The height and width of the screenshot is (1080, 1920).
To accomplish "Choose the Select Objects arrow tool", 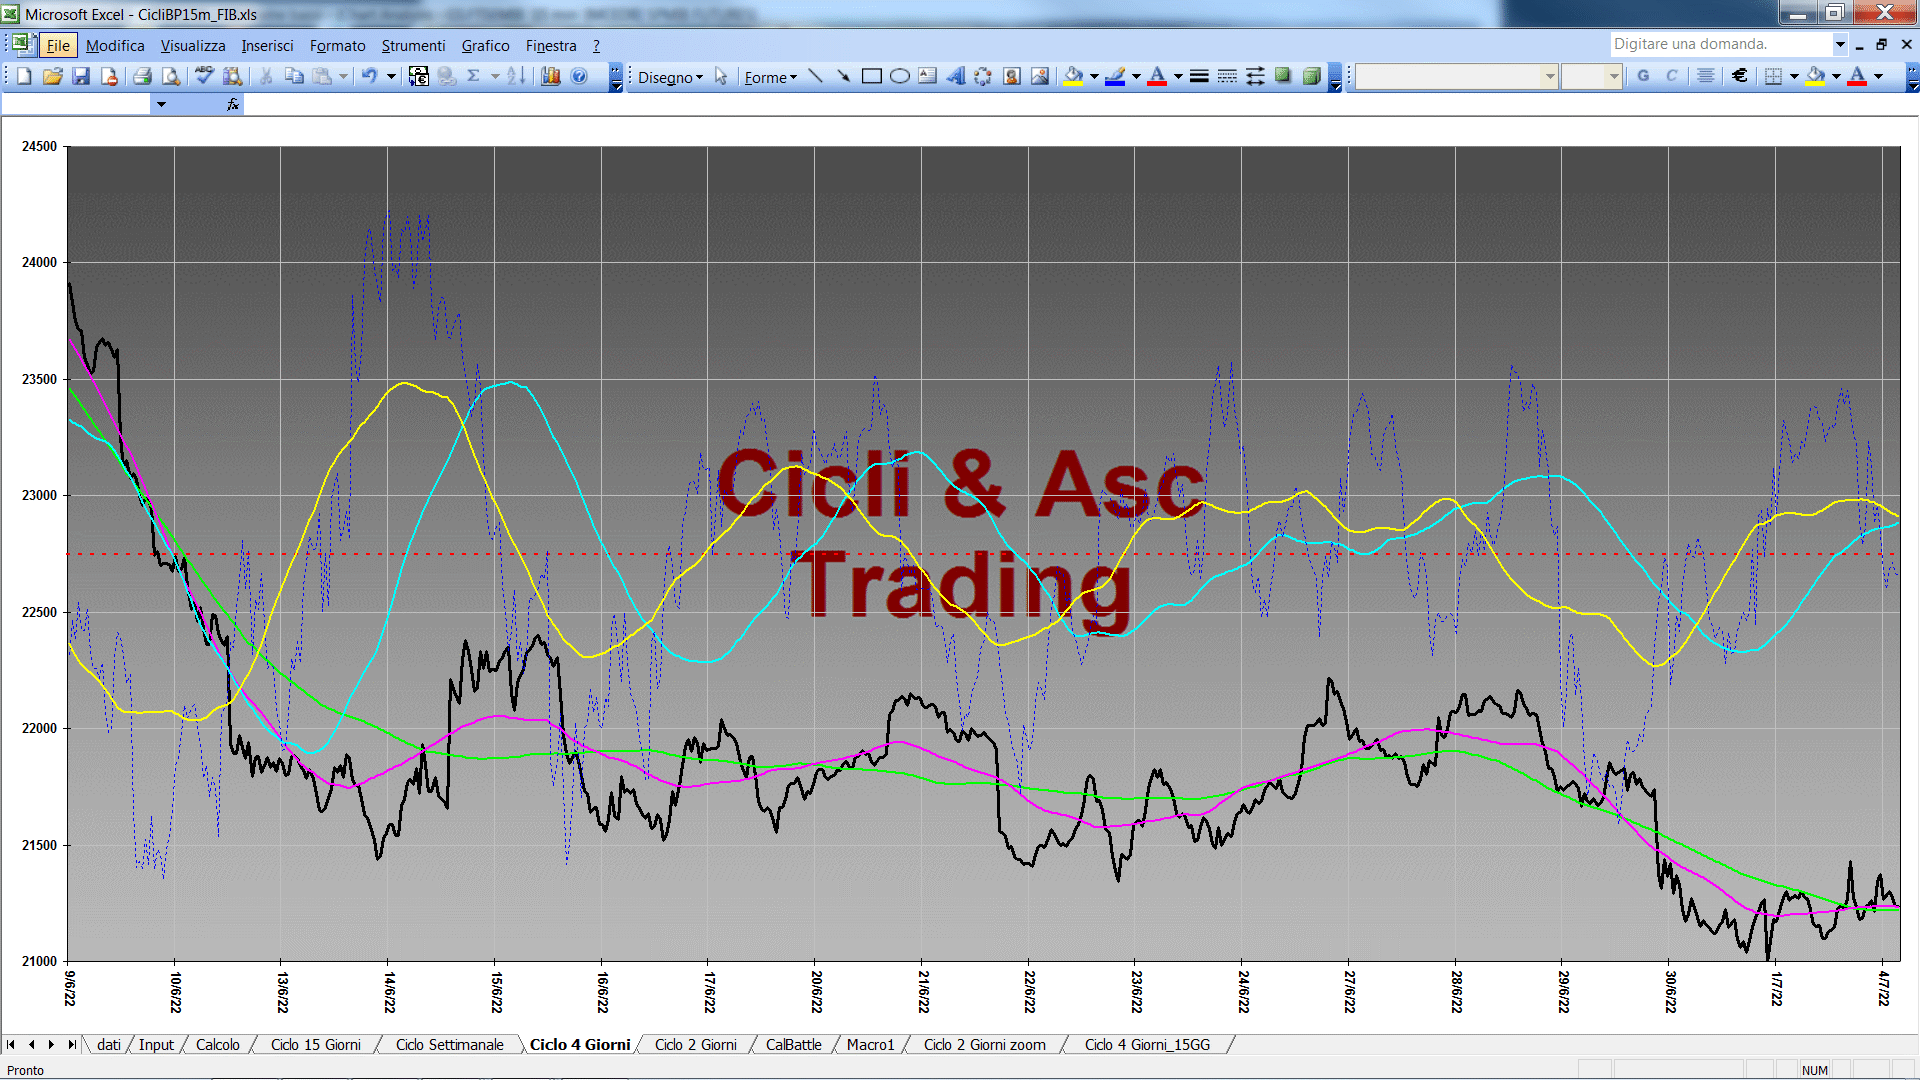I will pyautogui.click(x=721, y=76).
